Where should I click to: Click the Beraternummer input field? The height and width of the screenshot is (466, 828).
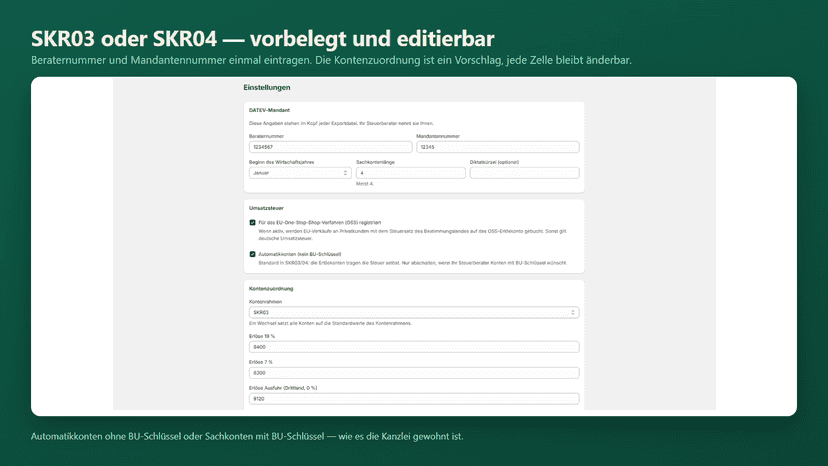330,147
